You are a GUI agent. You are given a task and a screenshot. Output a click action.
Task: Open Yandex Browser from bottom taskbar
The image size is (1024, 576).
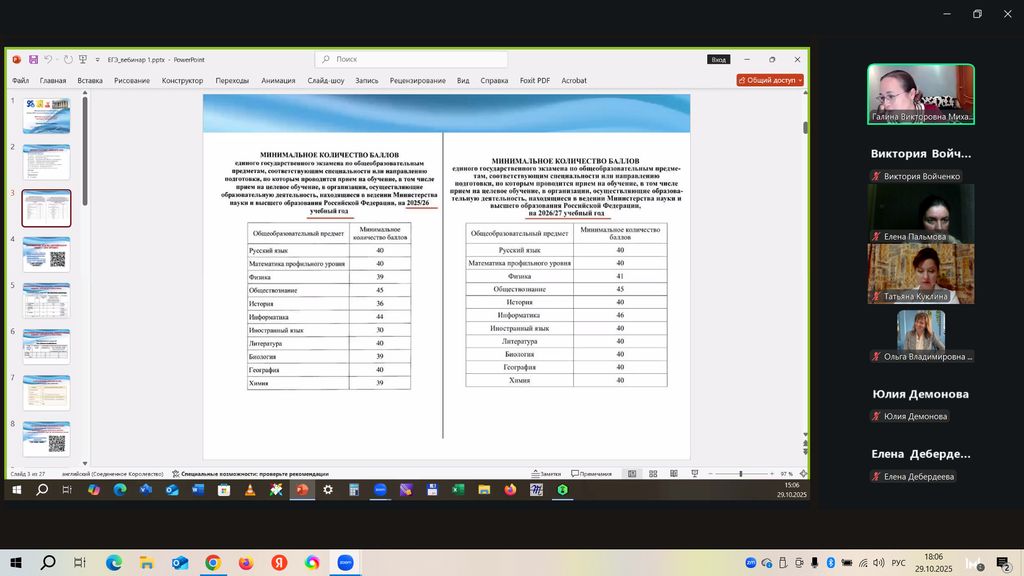279,563
